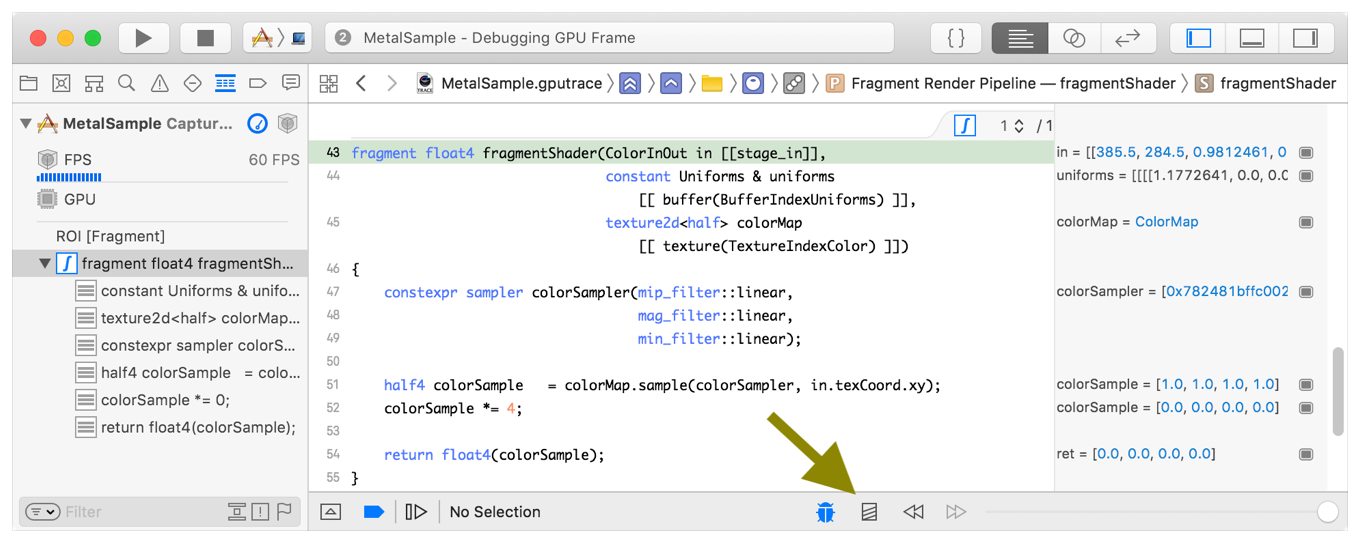This screenshot has width=1360, height=543.
Task: Switch to the Assistant editor overlapping circles
Action: pos(1074,38)
